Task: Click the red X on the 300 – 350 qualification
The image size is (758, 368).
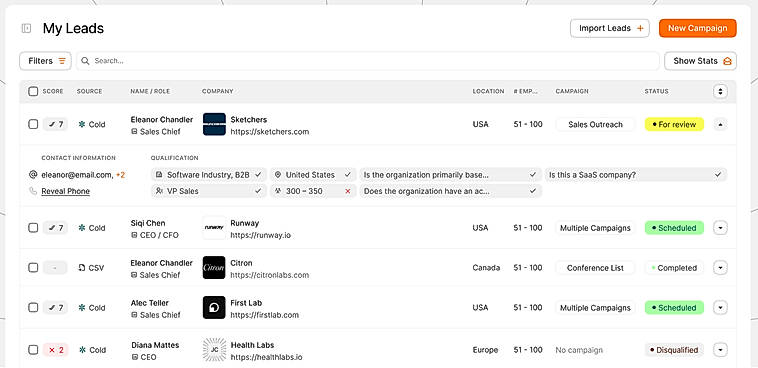Action: click(348, 191)
